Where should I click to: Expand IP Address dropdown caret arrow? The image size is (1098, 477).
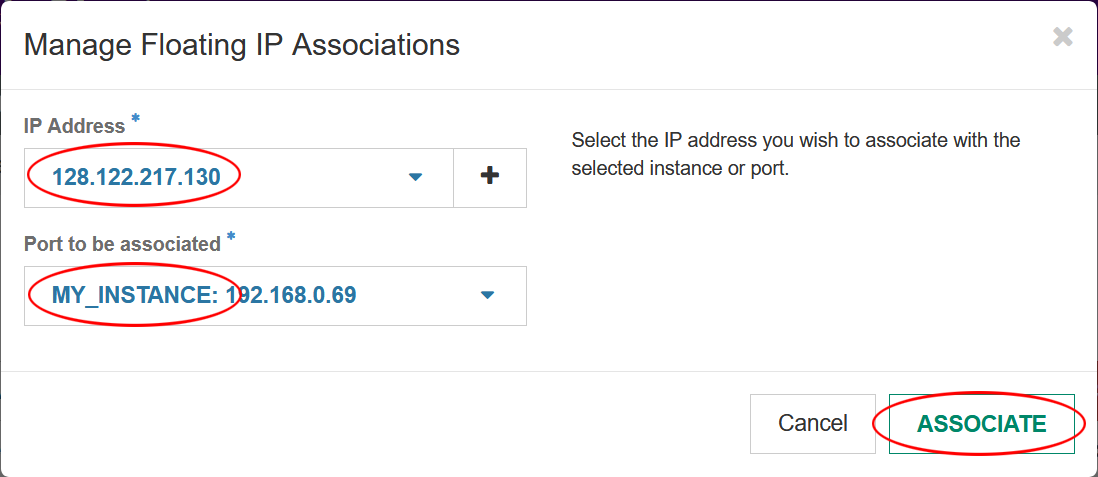pos(416,177)
